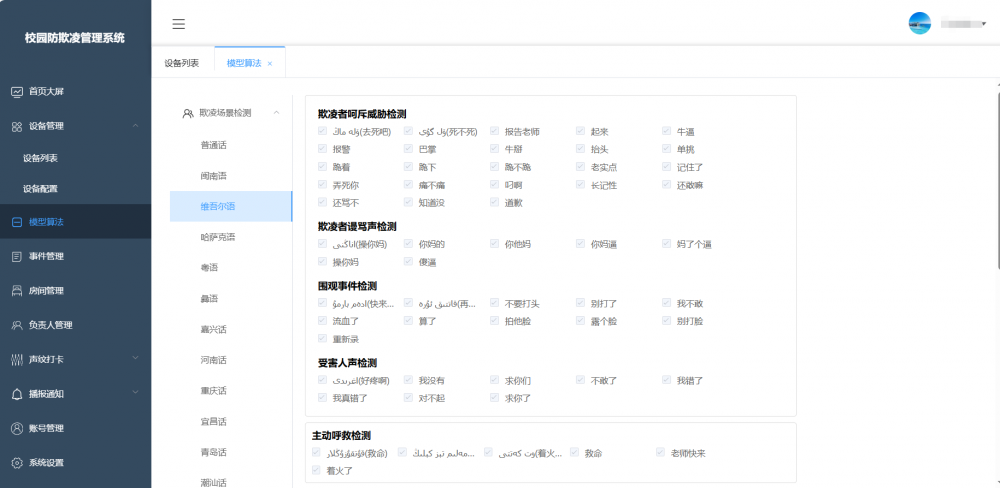Toggle the 老师快来 checkbox

click(660, 453)
